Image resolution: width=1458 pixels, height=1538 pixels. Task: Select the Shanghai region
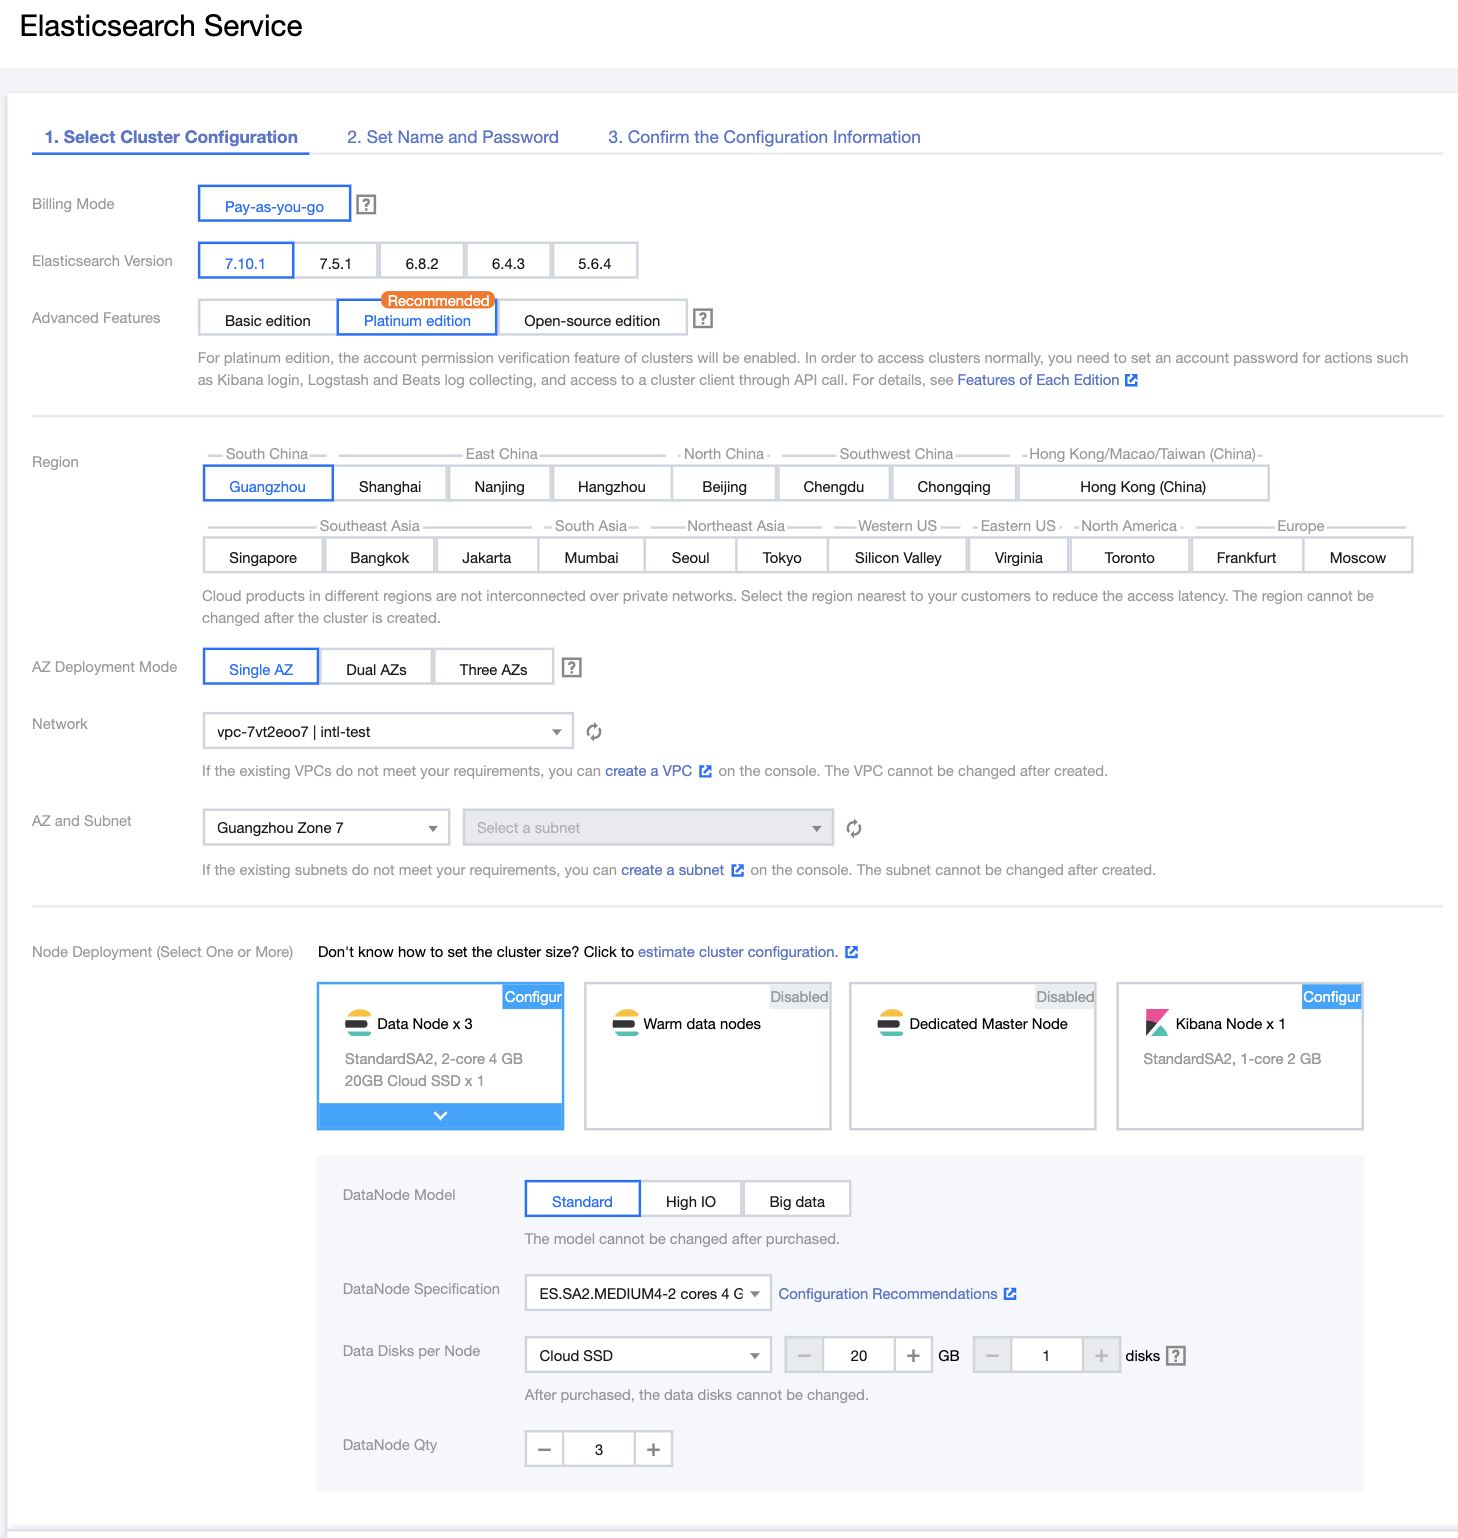[x=390, y=483]
